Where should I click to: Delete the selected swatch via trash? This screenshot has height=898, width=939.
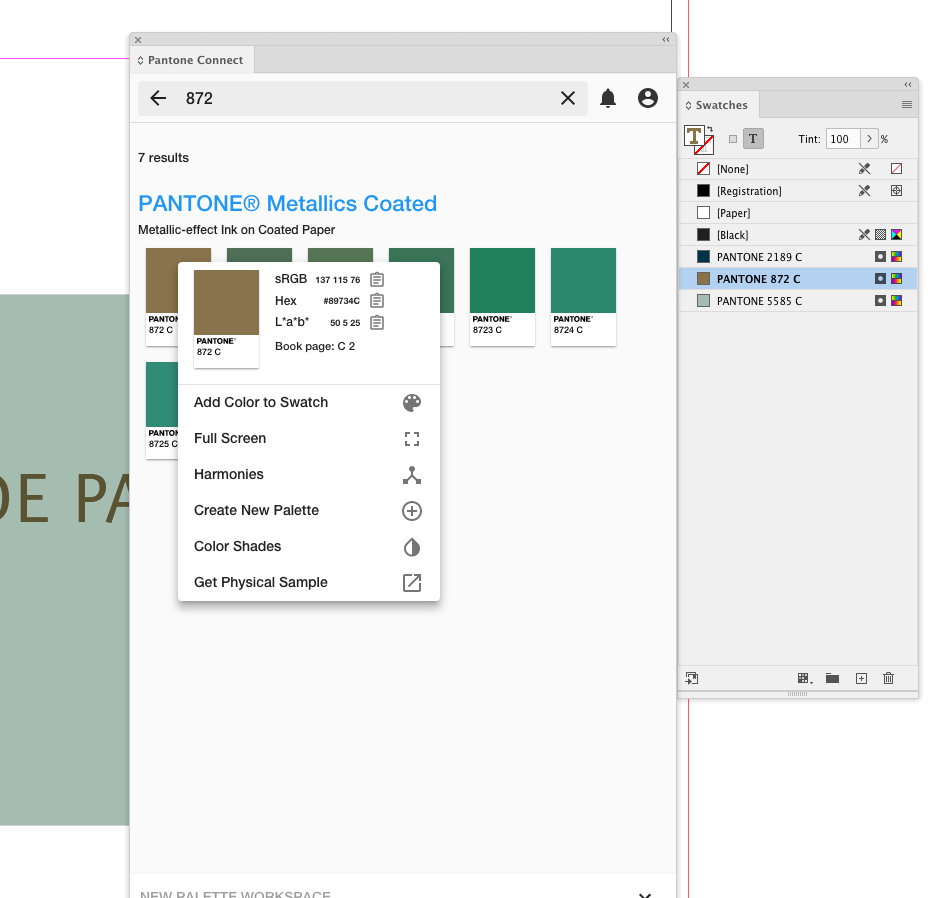pyautogui.click(x=889, y=678)
